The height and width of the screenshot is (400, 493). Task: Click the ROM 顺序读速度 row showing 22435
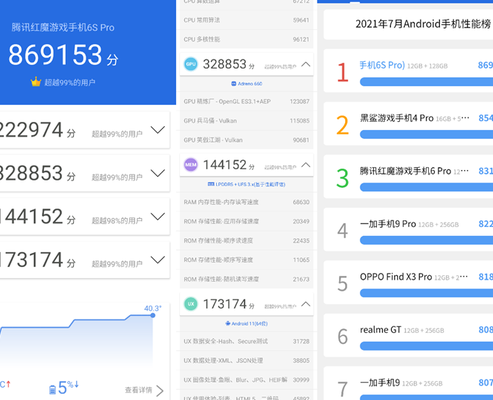(x=246, y=241)
